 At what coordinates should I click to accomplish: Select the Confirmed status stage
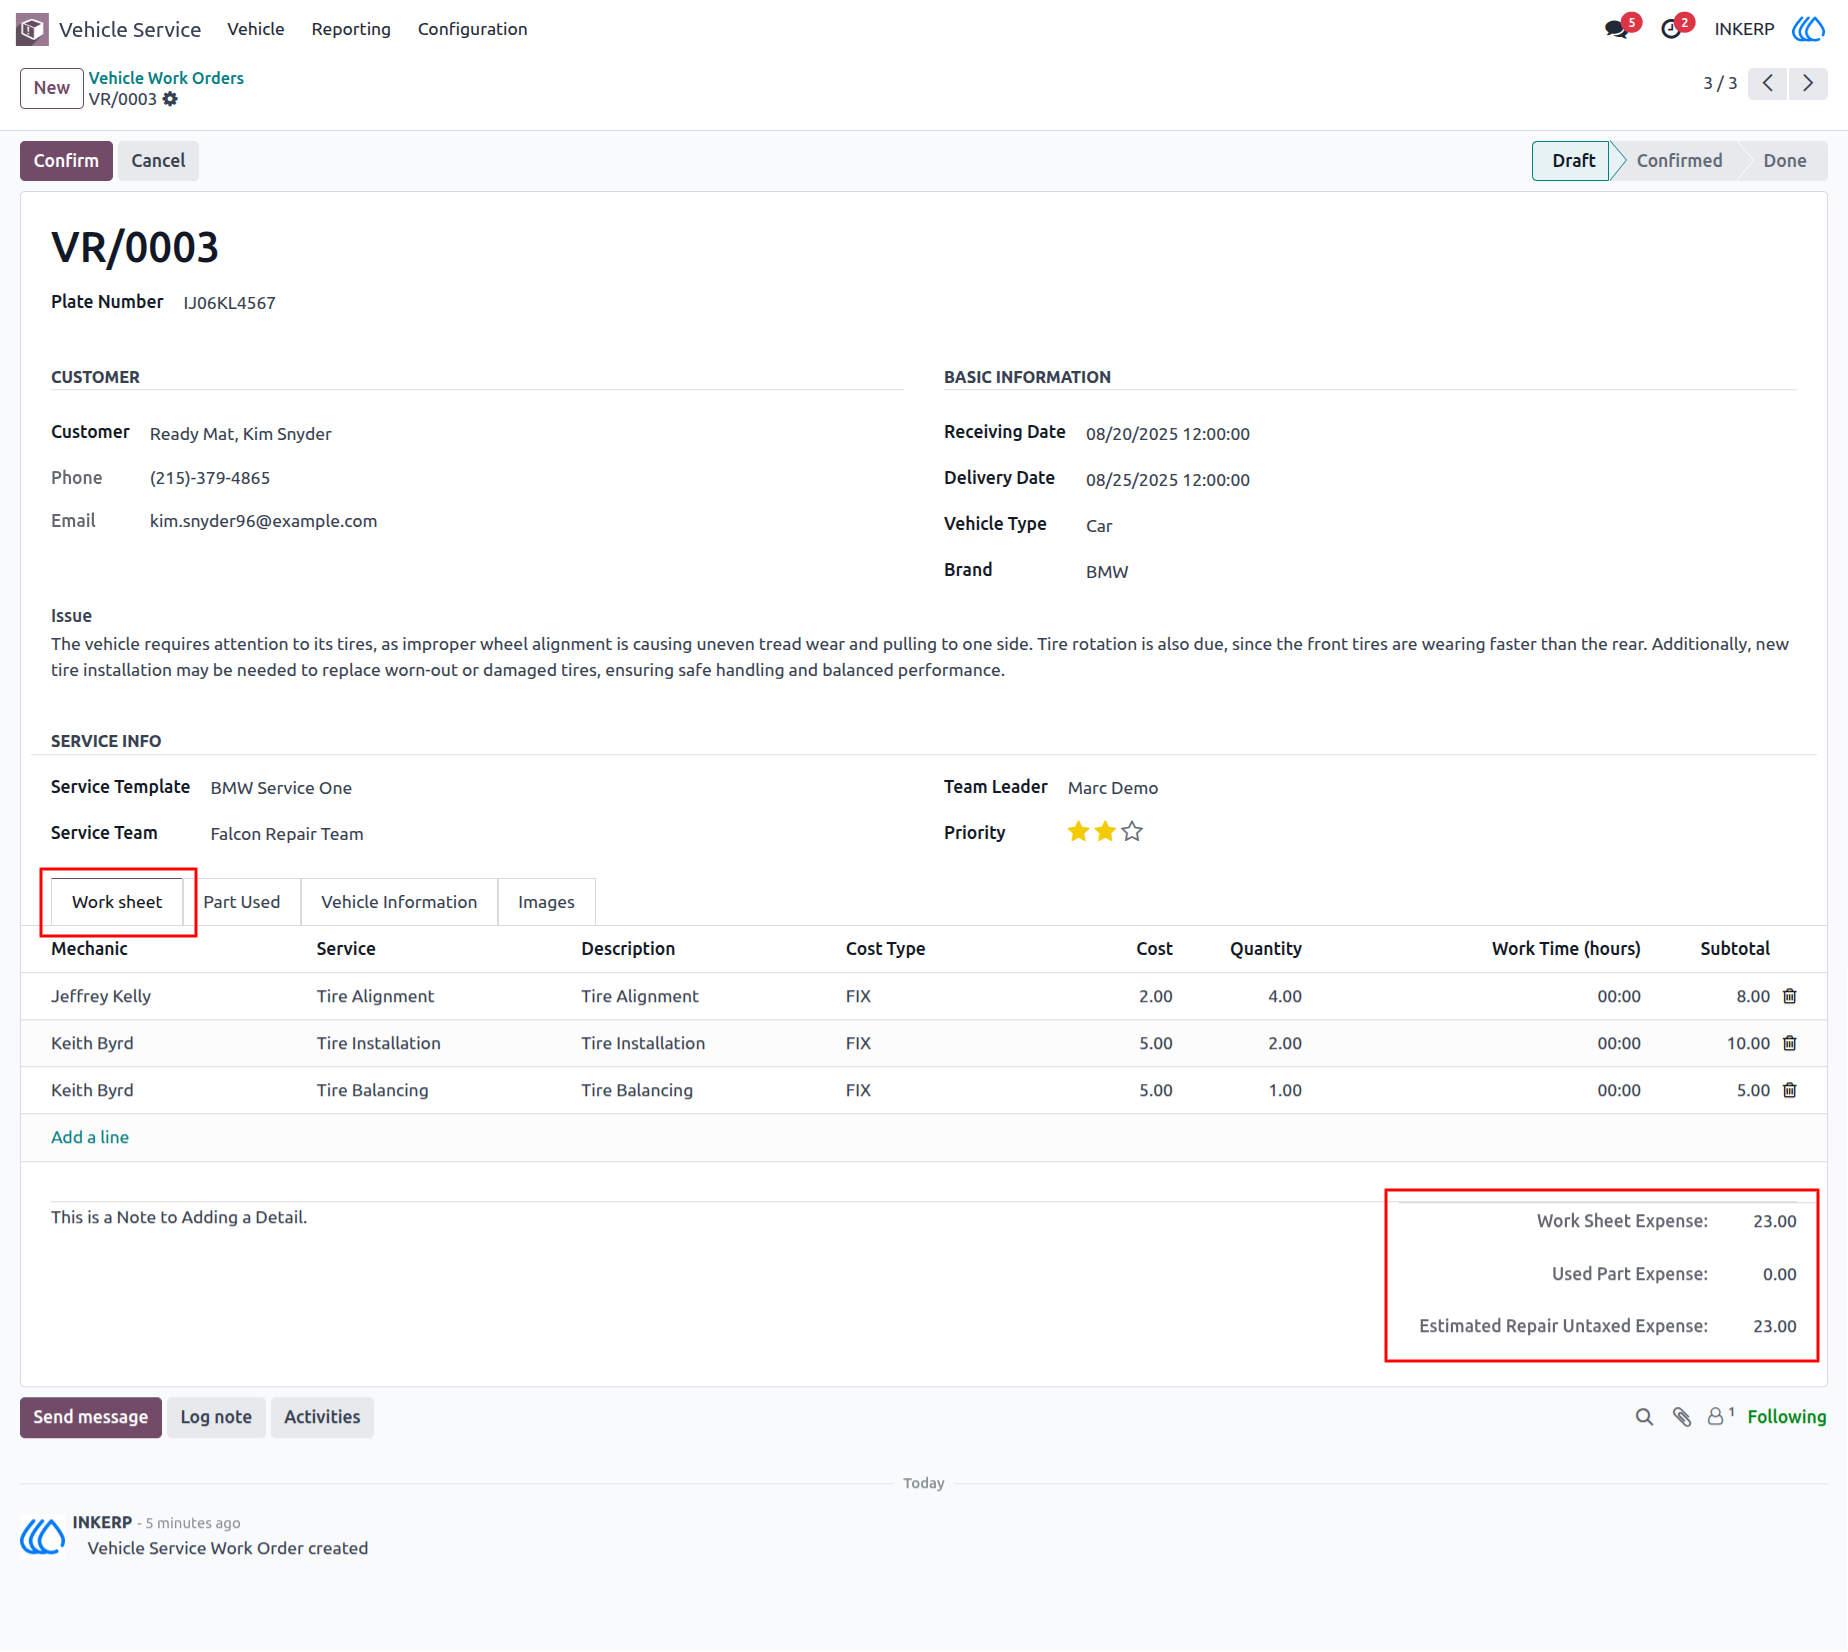[1679, 161]
